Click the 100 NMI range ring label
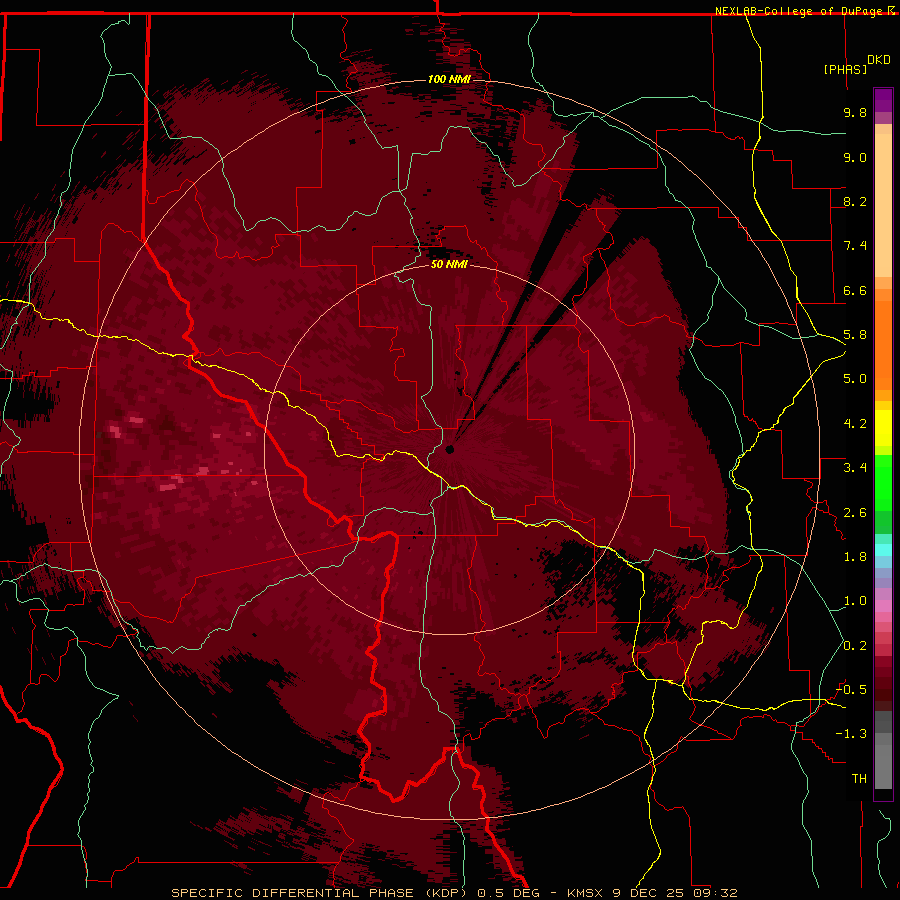 click(x=449, y=79)
